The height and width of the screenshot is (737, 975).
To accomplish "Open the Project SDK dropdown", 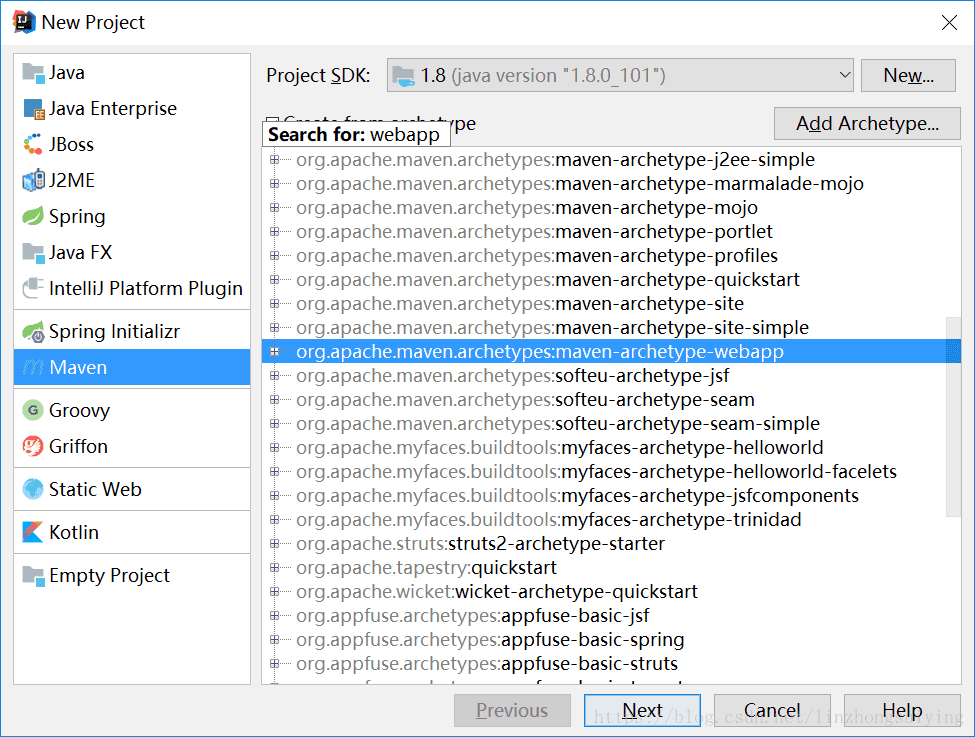I will click(x=620, y=75).
